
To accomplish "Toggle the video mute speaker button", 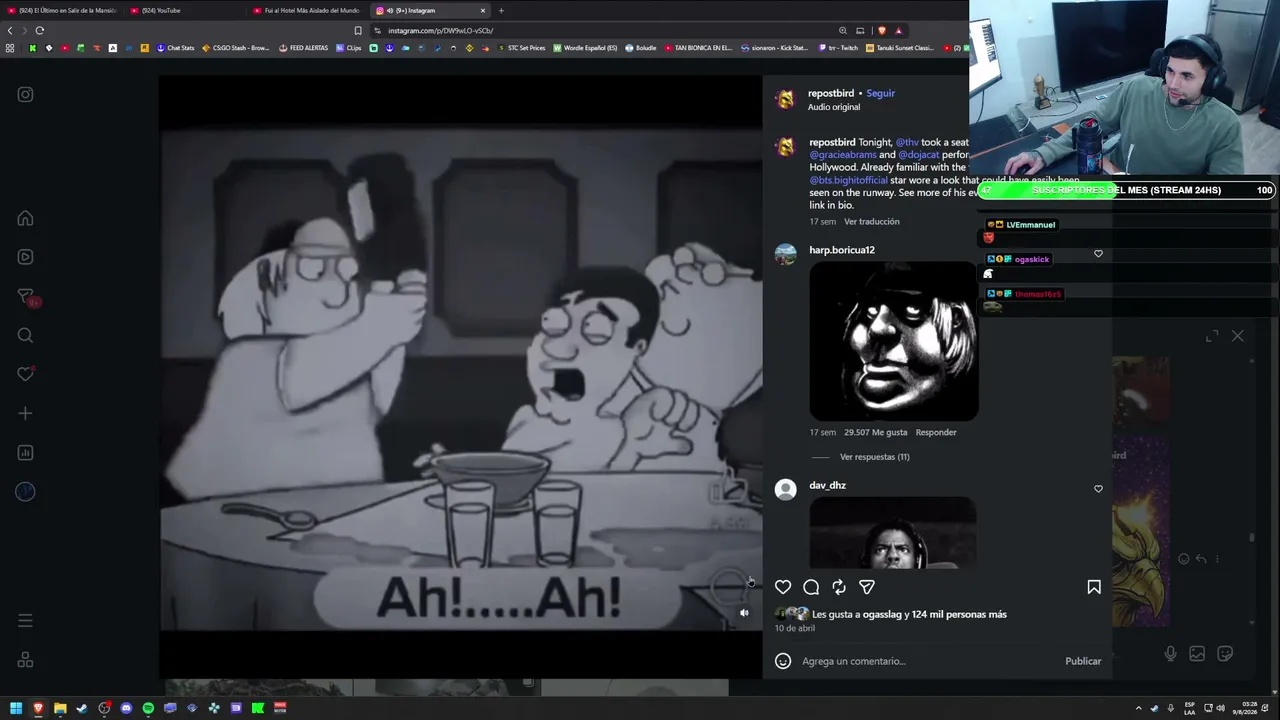I will point(744,613).
